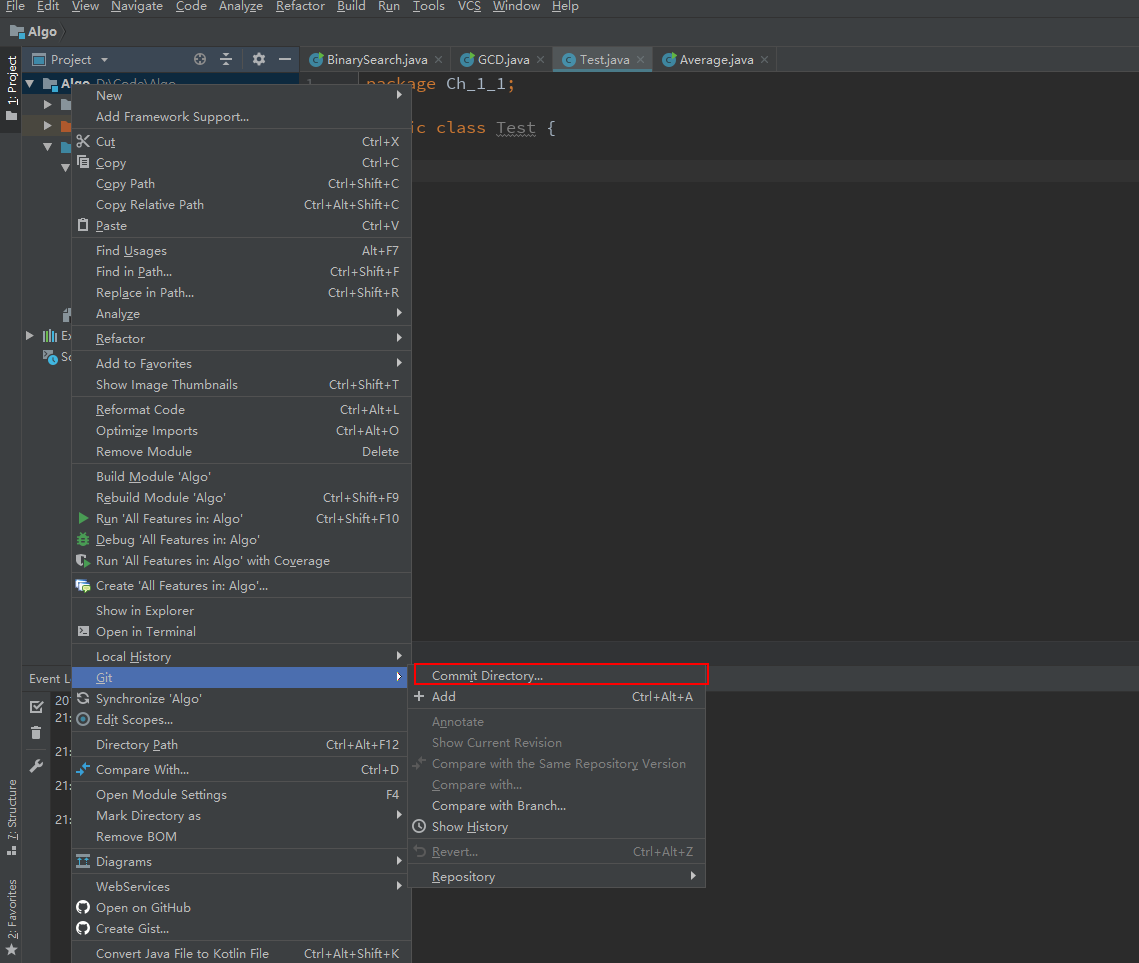Choose Open in Terminal from context menu
This screenshot has width=1139, height=963.
146,632
